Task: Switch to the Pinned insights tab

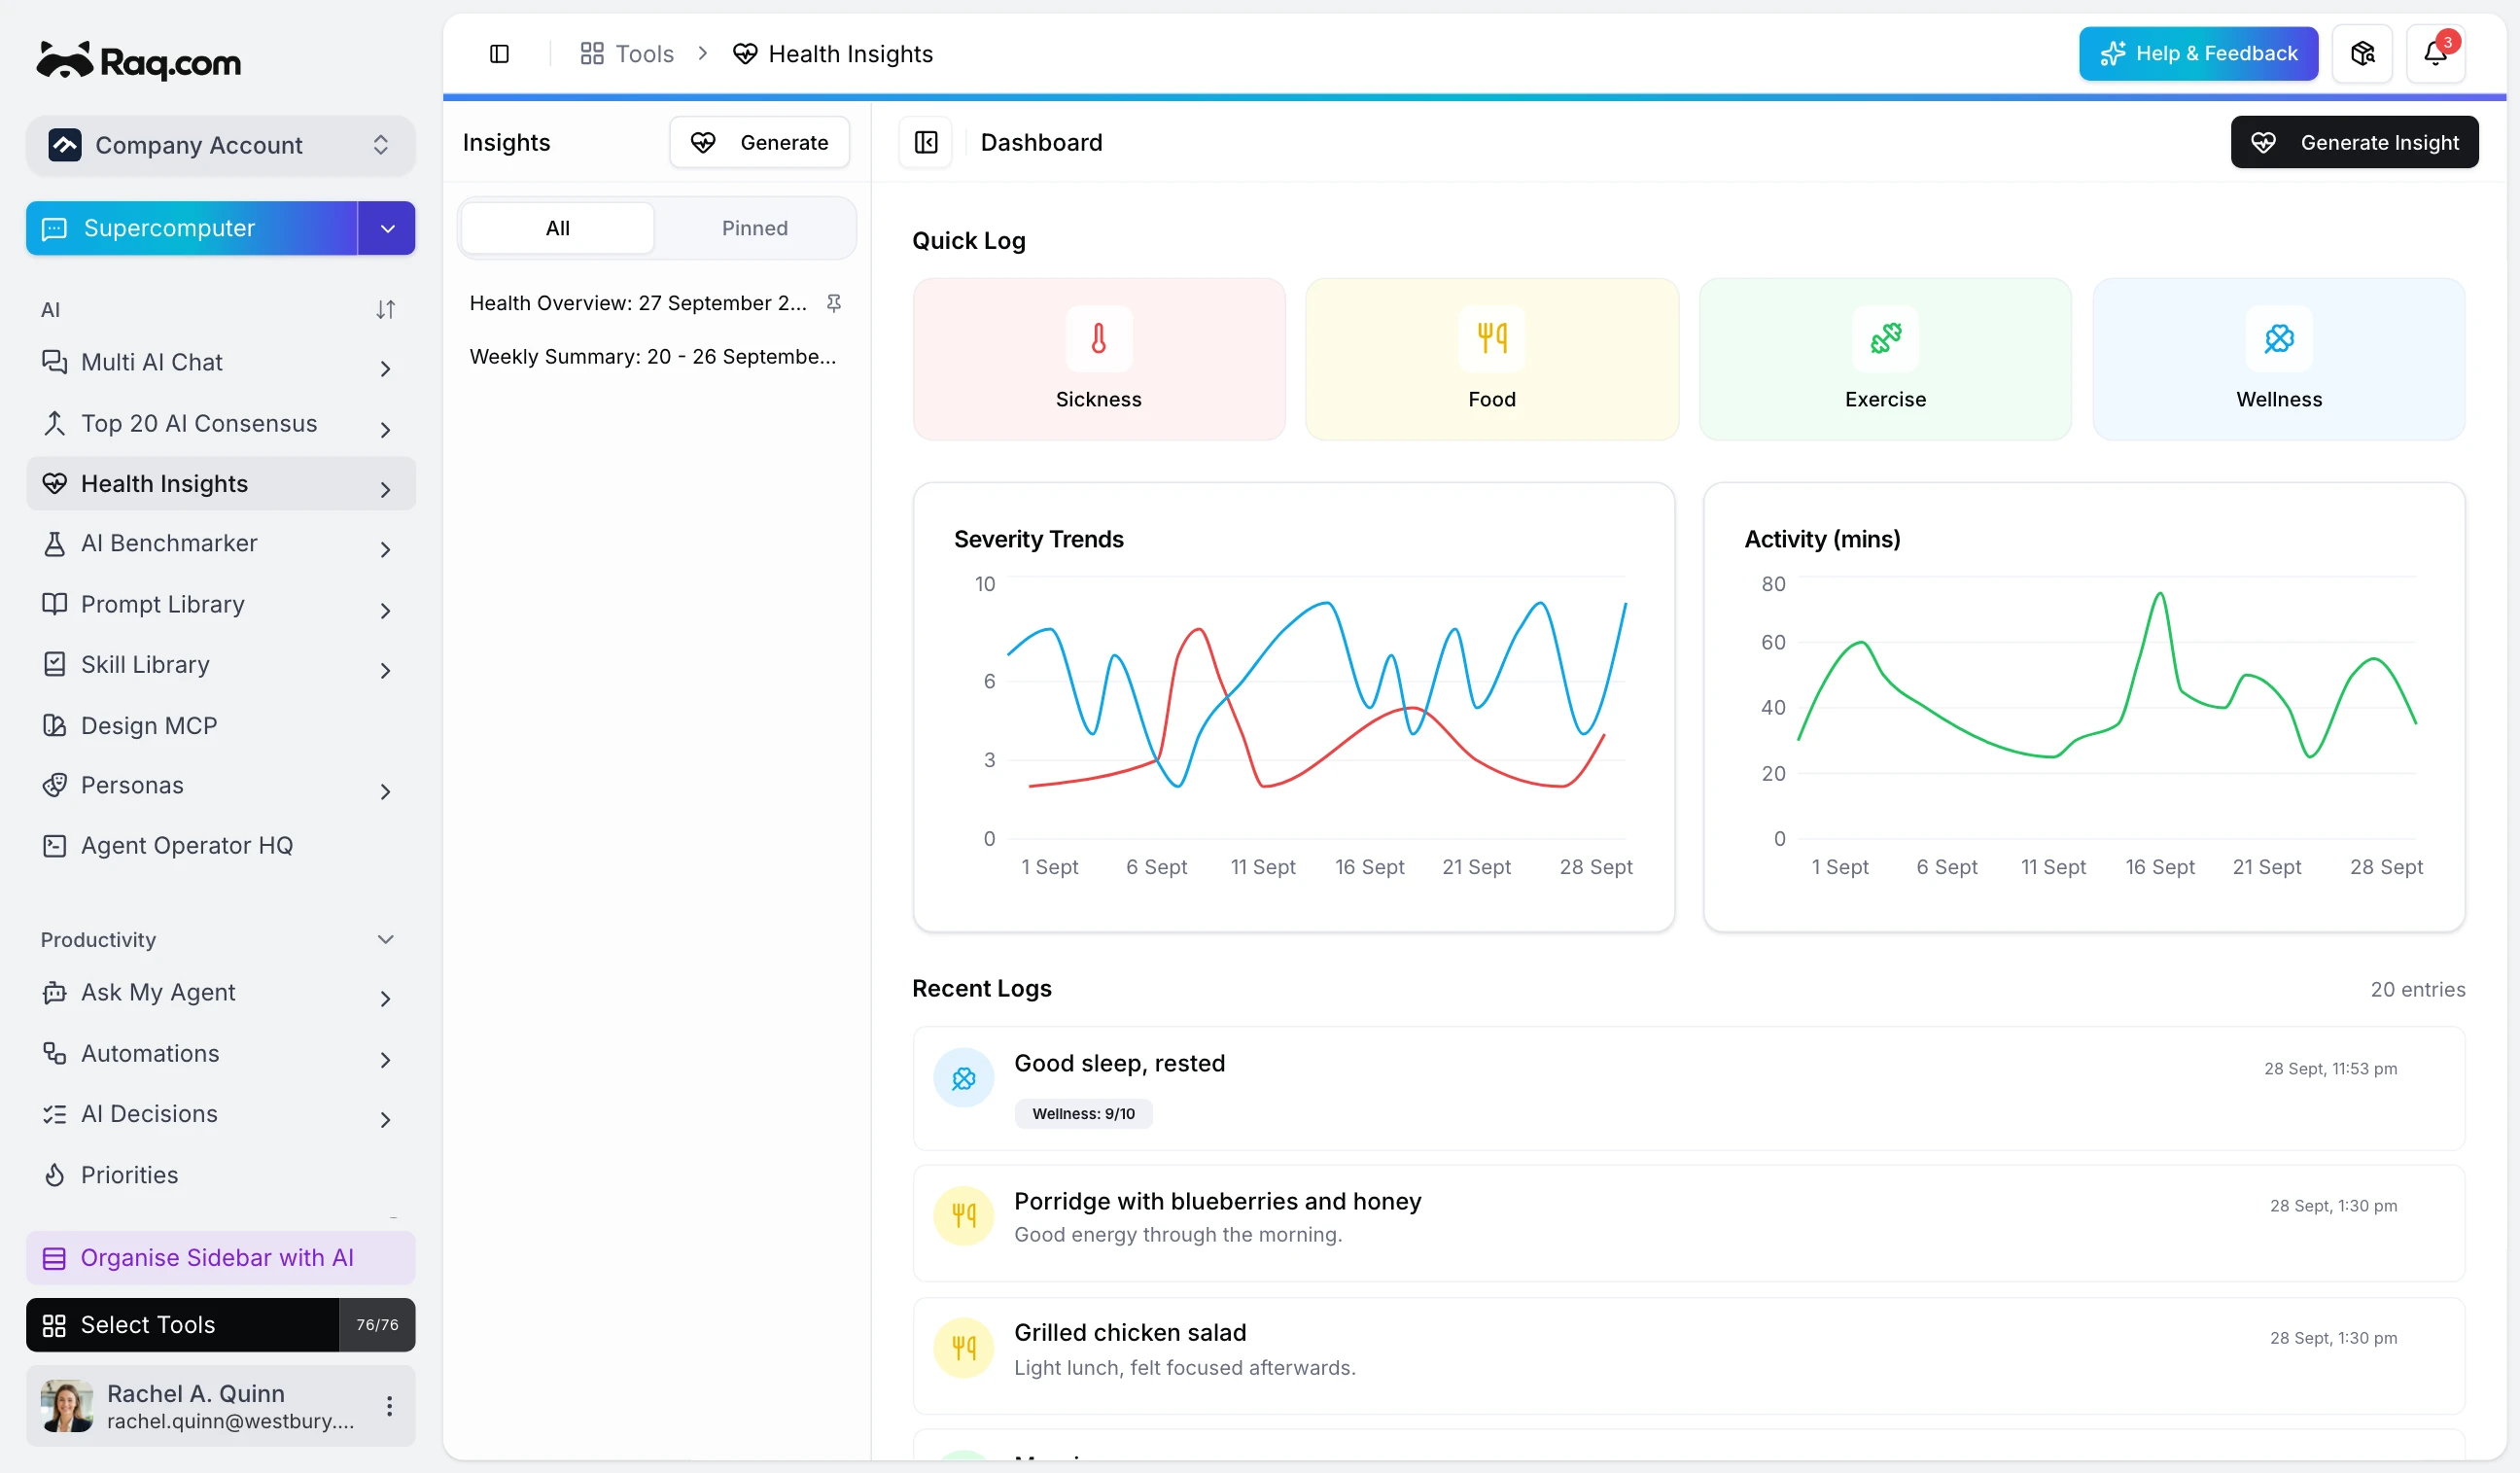Action: 754,228
